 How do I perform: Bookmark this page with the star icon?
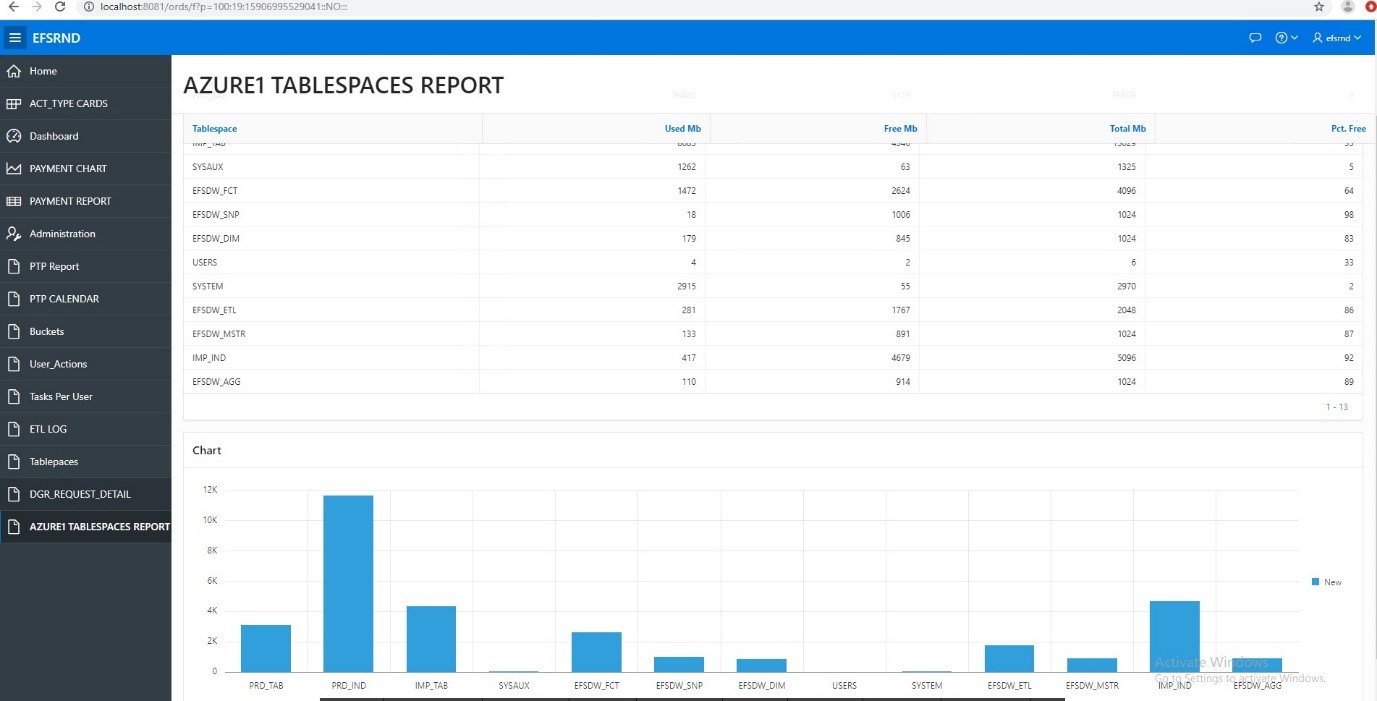(x=1319, y=7)
